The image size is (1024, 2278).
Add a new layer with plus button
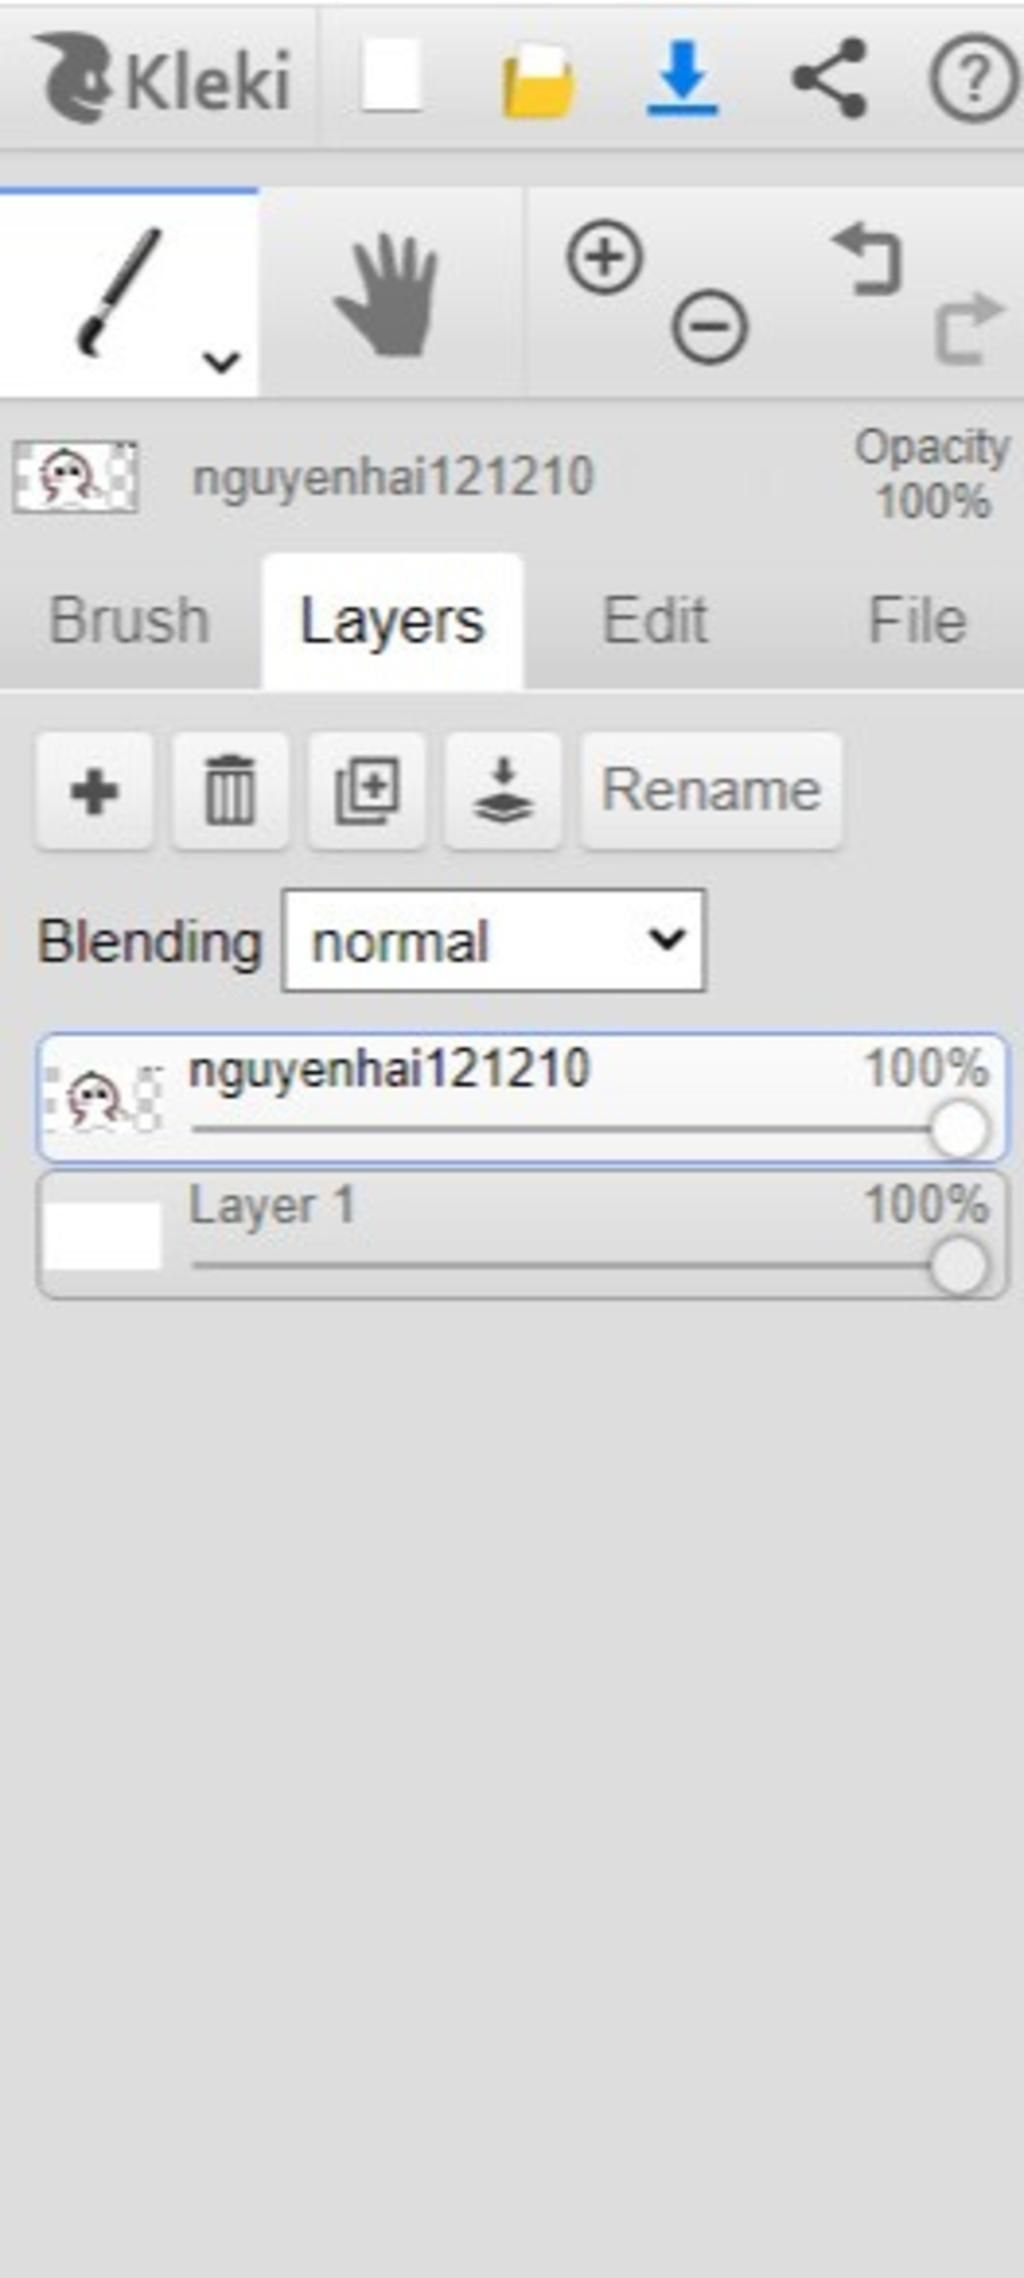[95, 791]
